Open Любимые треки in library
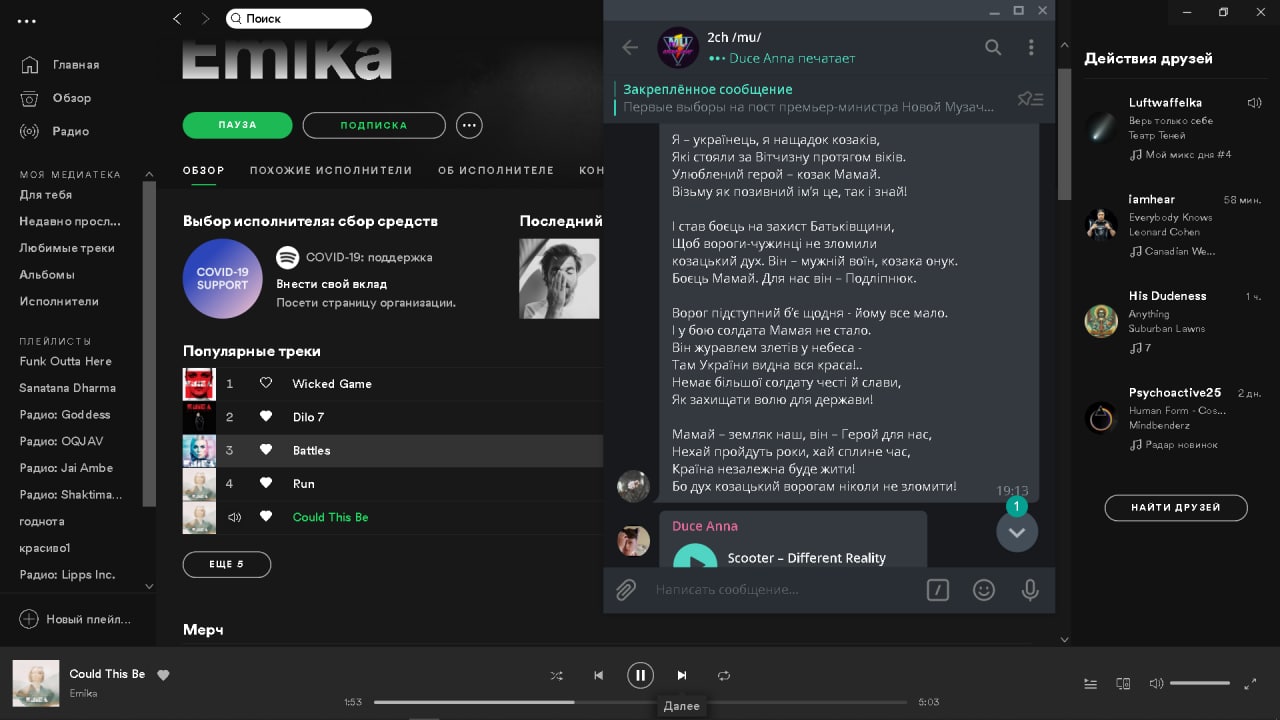This screenshot has height=720, width=1280. coord(67,248)
